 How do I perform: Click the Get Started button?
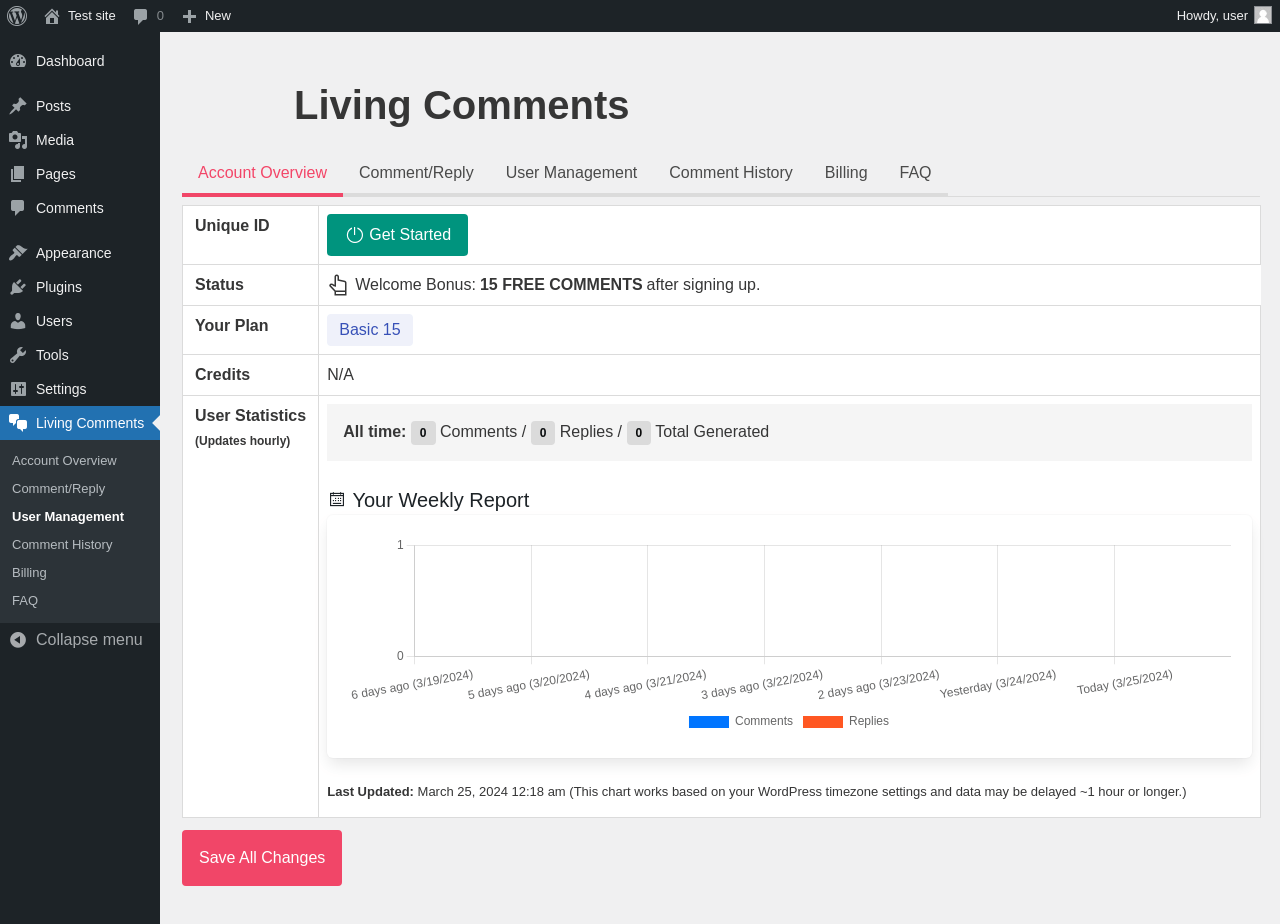(x=397, y=235)
